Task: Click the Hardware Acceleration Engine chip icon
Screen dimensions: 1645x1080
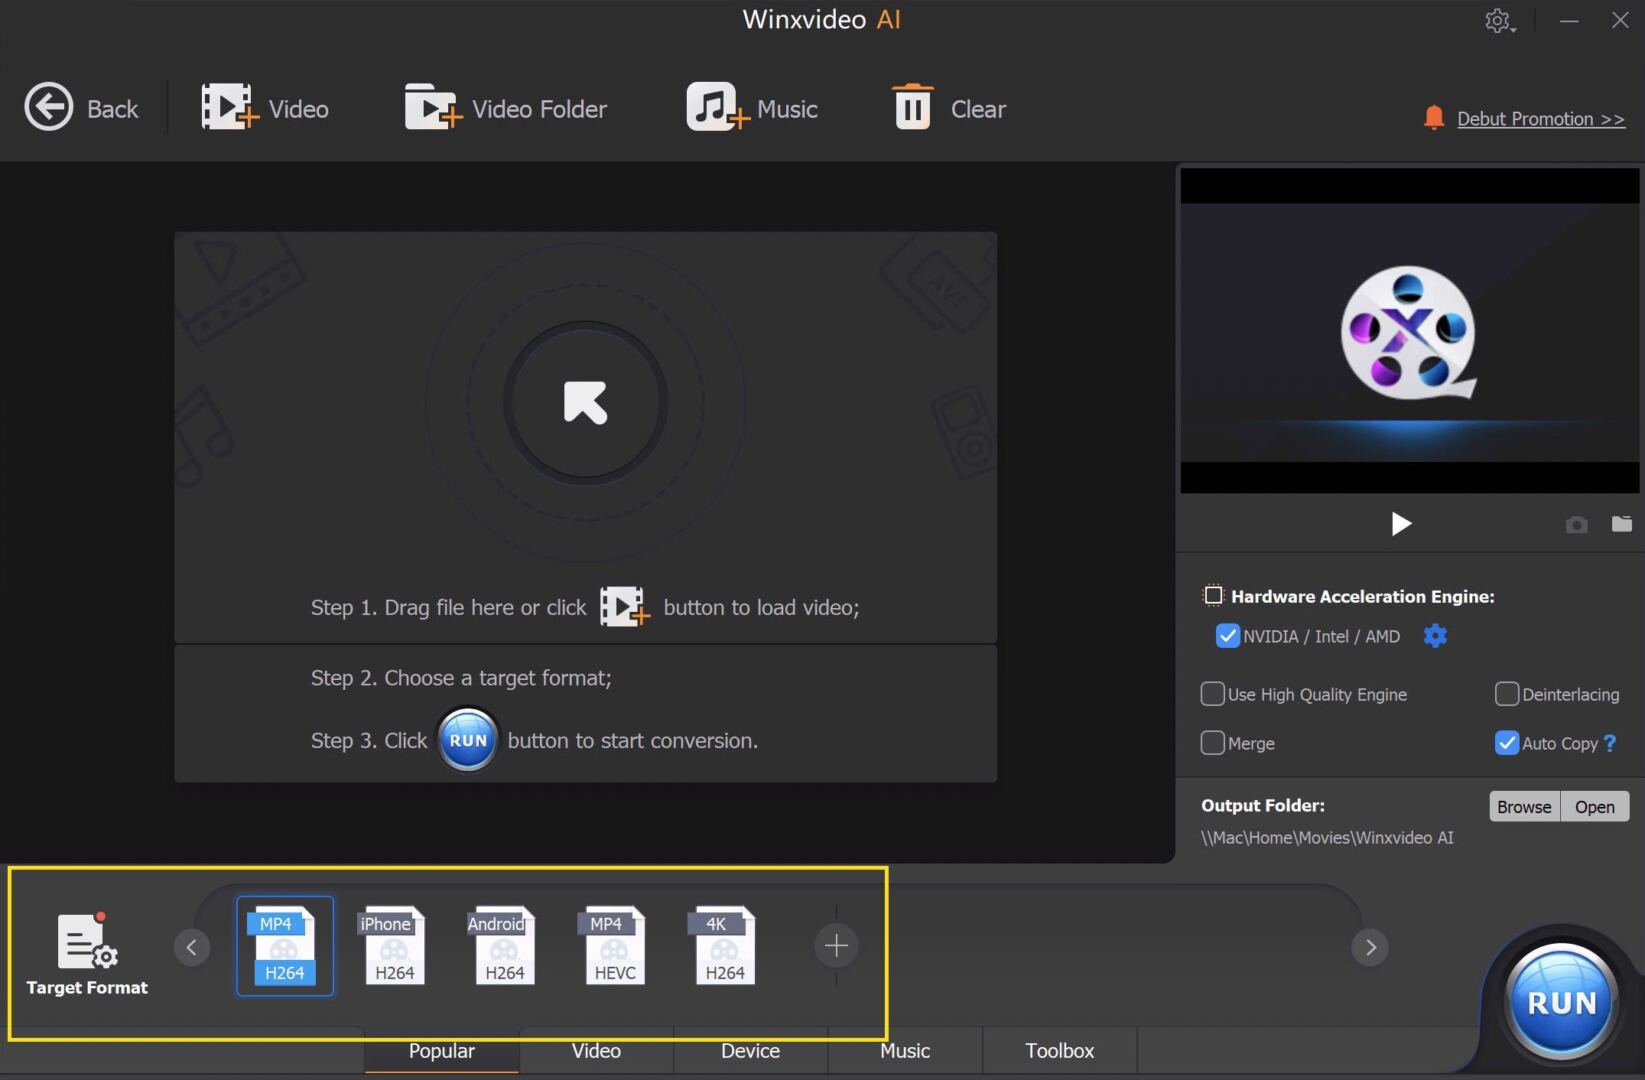Action: click(1212, 596)
